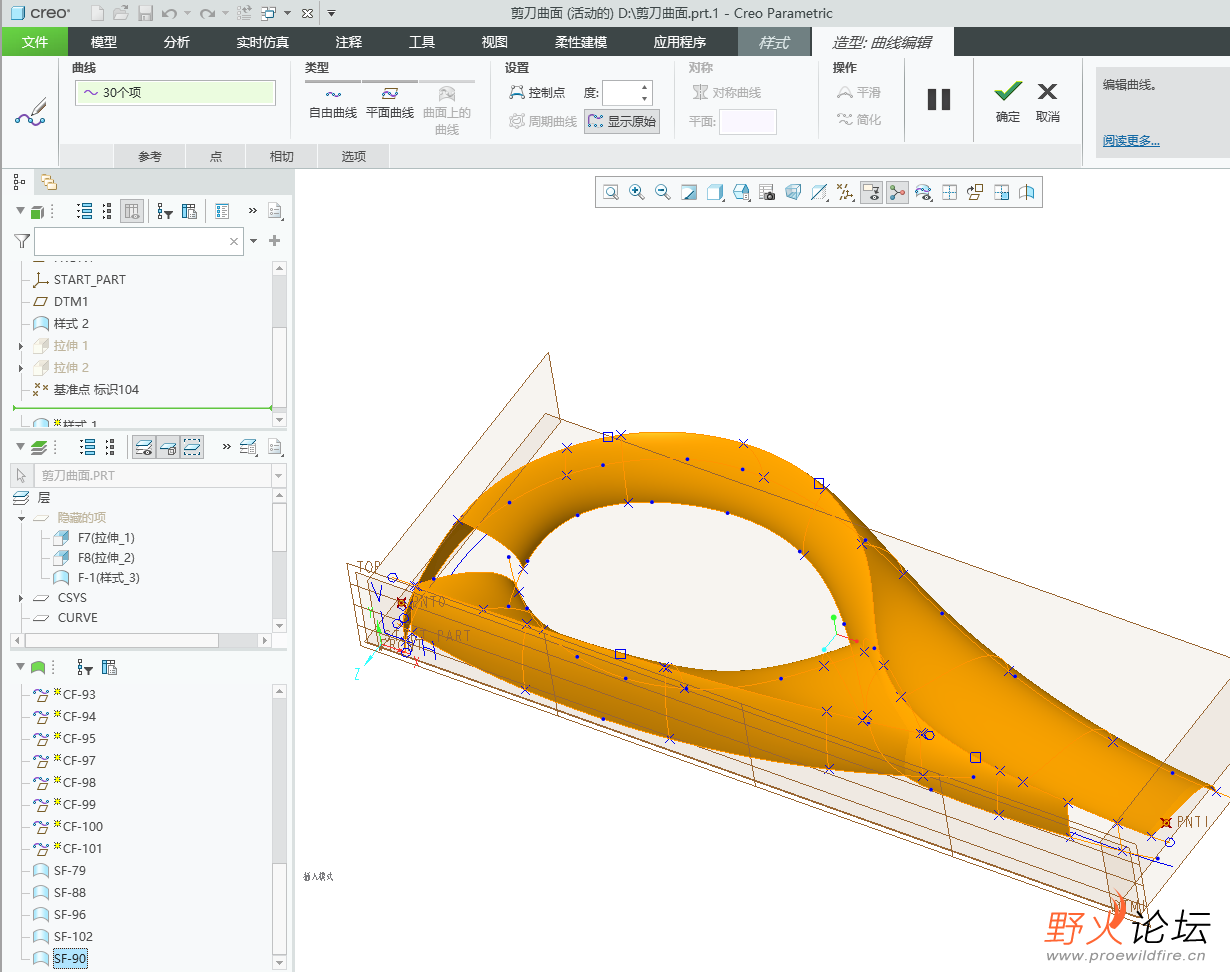Click the Undo arrow icon
Viewport: 1230px width, 972px height.
170,14
